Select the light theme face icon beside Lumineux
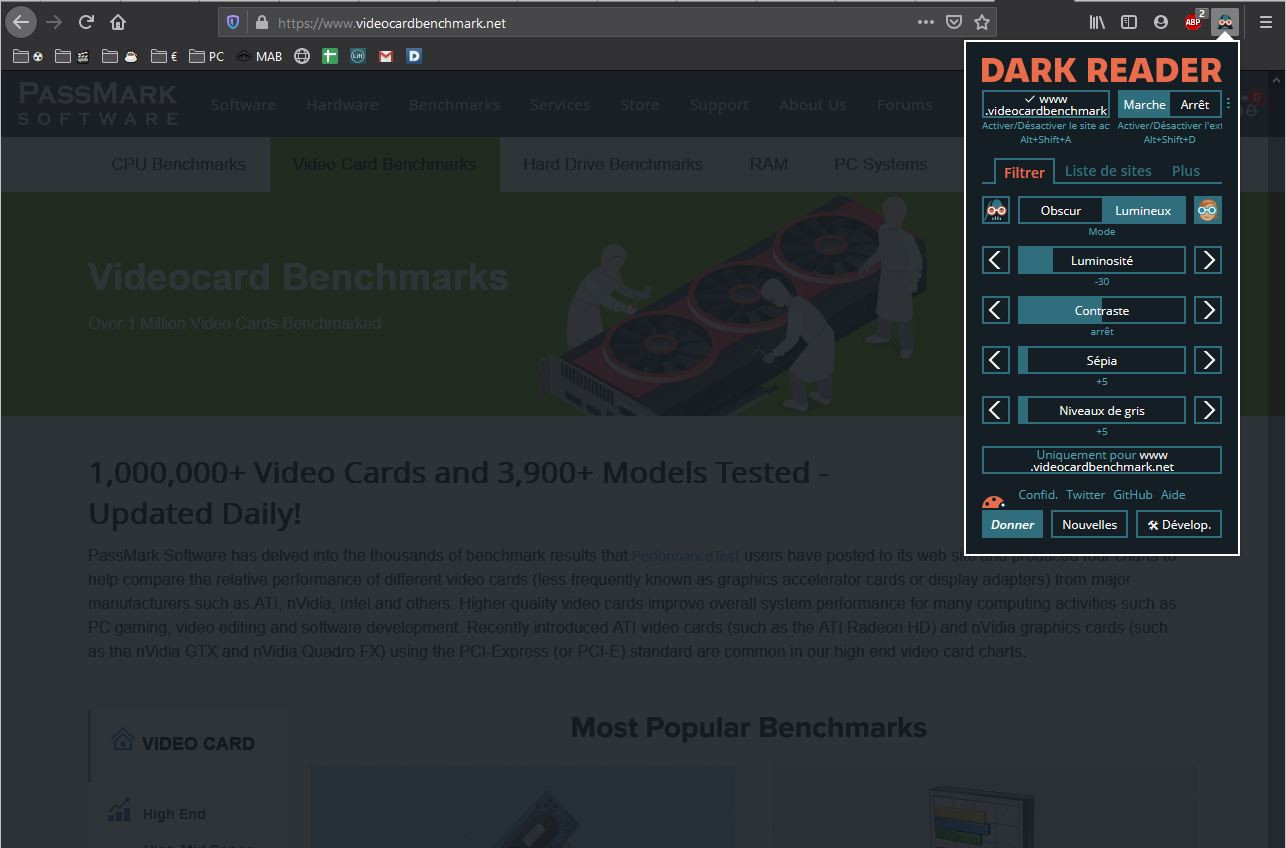The height and width of the screenshot is (848, 1286). [1208, 210]
